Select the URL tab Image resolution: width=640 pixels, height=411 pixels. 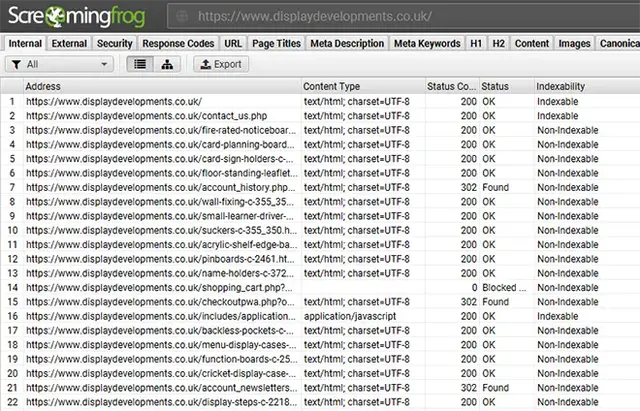233,43
